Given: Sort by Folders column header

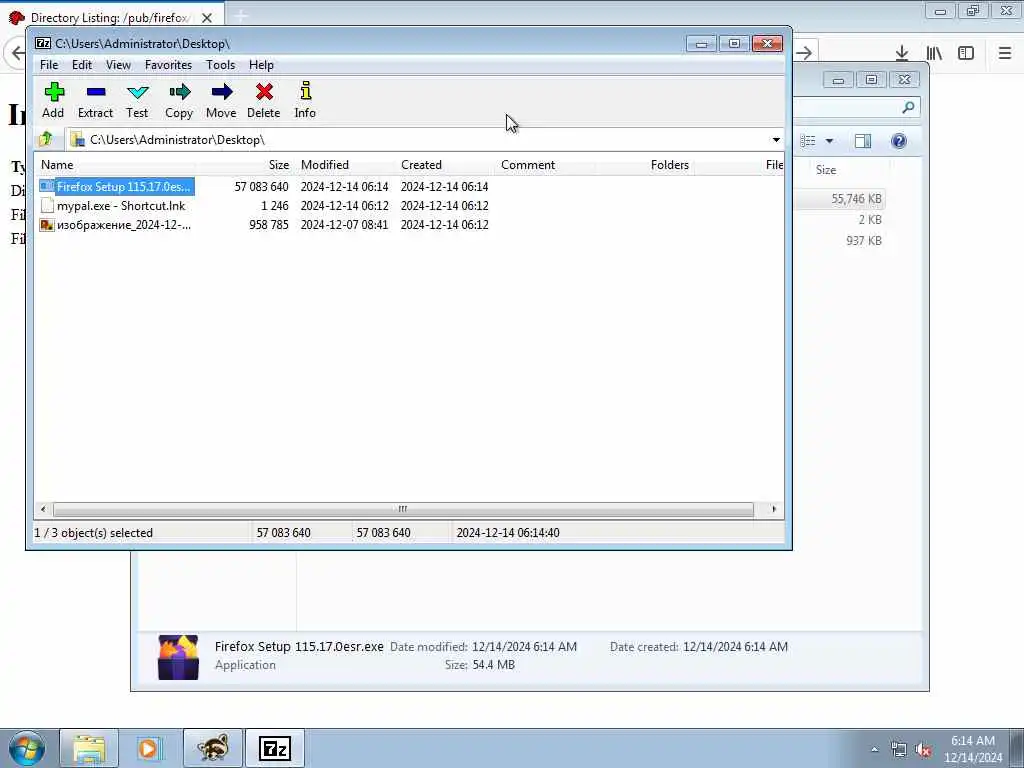Looking at the screenshot, I should (644, 165).
